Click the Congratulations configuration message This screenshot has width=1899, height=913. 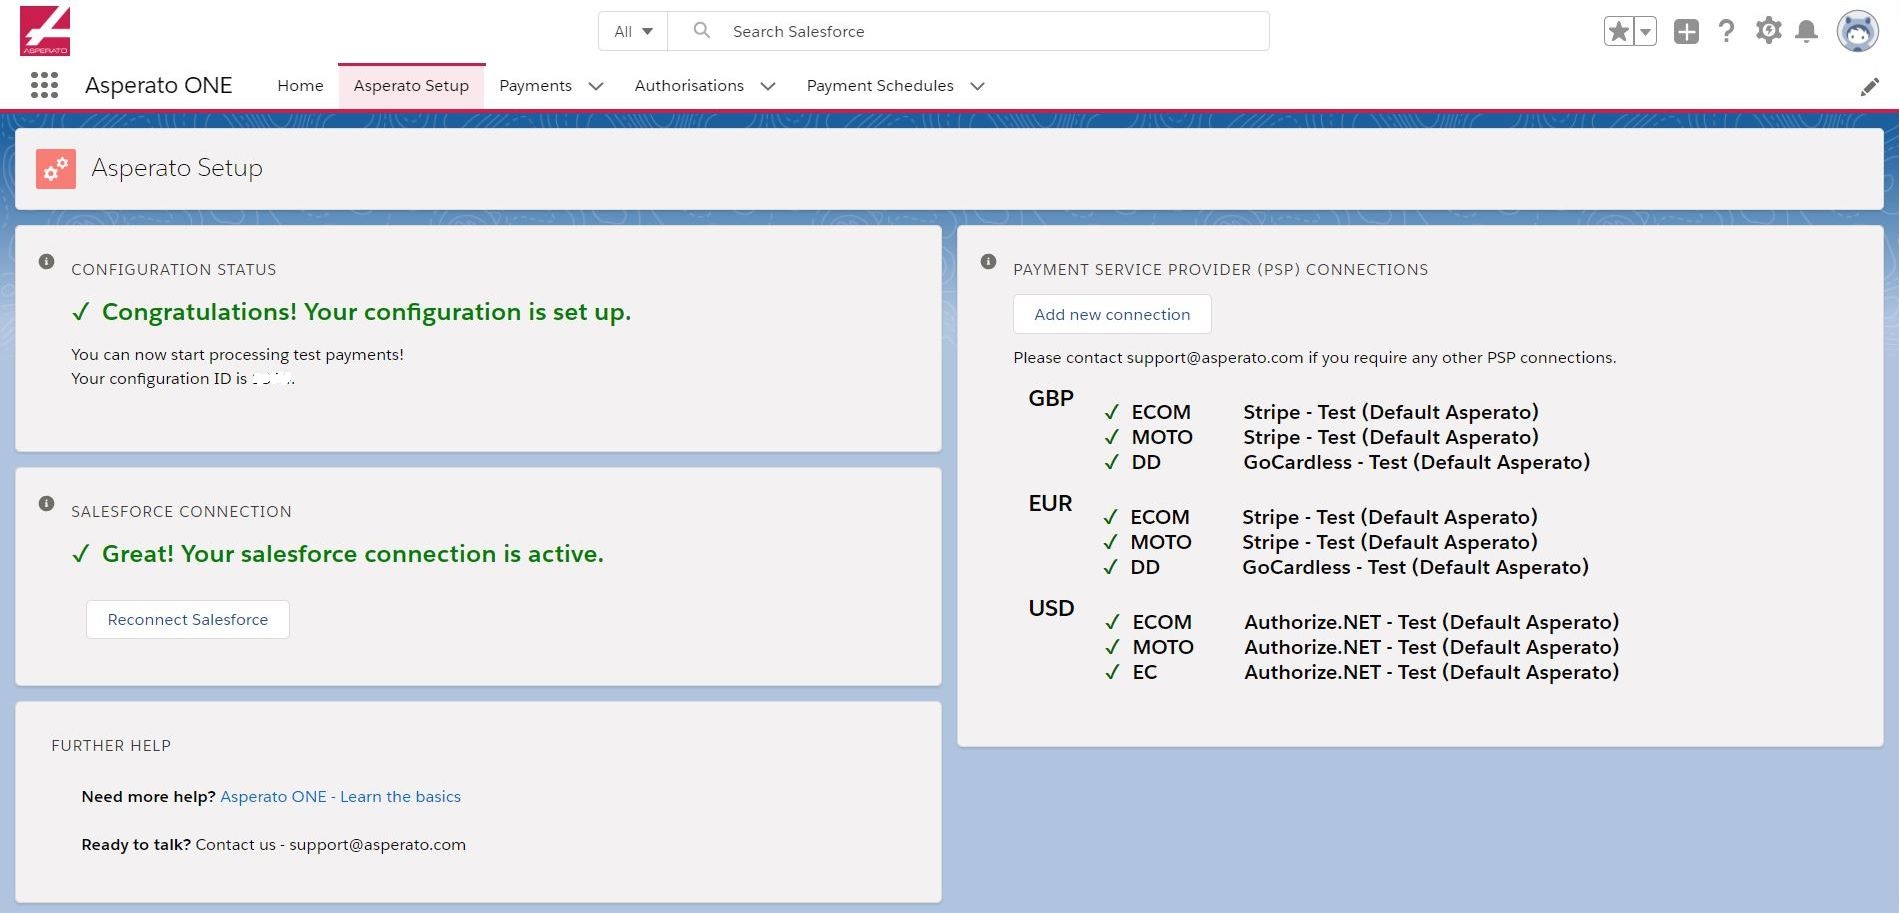(x=366, y=312)
